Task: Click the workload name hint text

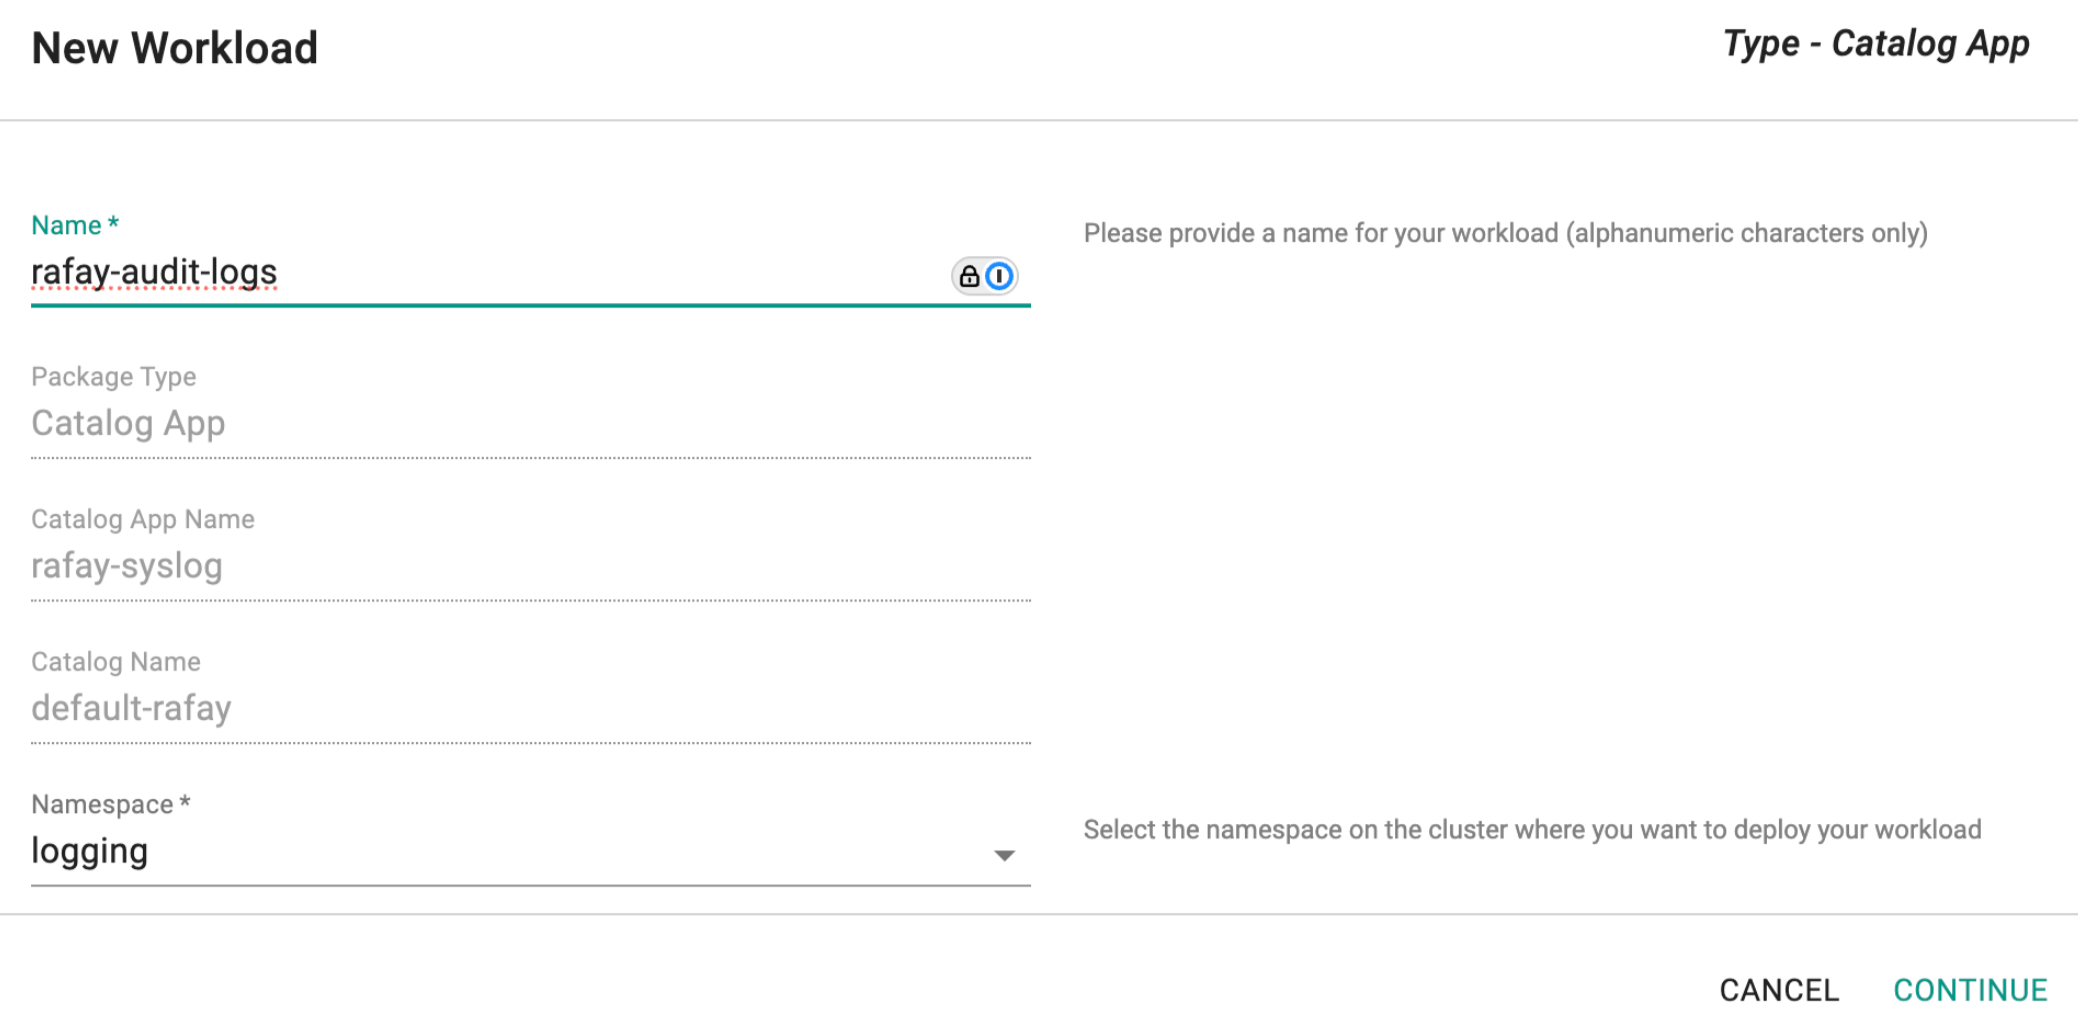Action: [1505, 233]
